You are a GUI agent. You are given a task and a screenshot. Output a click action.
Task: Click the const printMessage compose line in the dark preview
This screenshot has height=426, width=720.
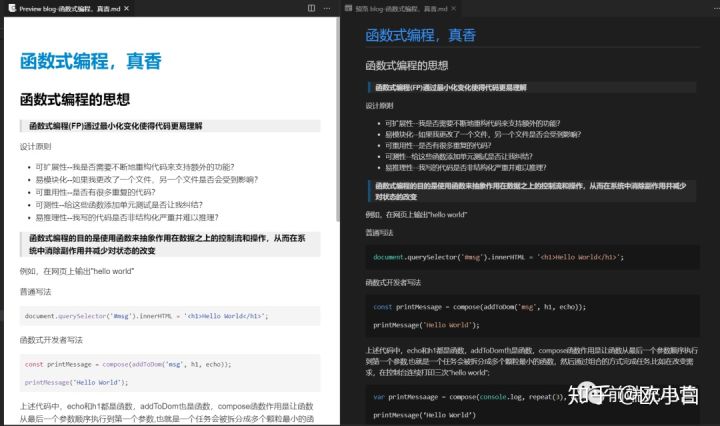(x=480, y=307)
